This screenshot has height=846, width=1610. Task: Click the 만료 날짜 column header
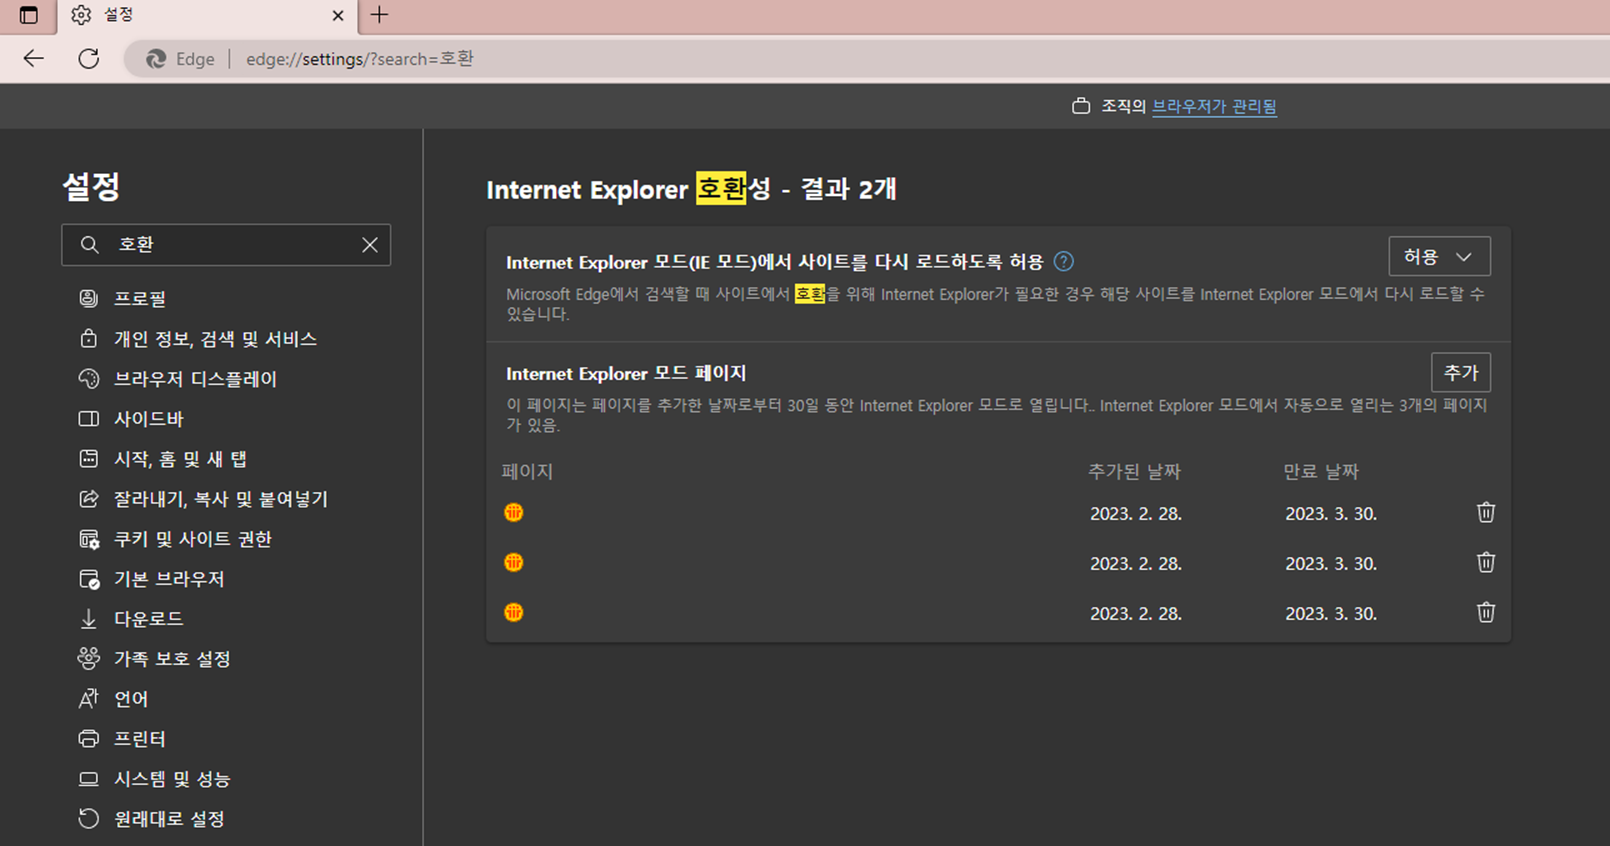point(1321,471)
